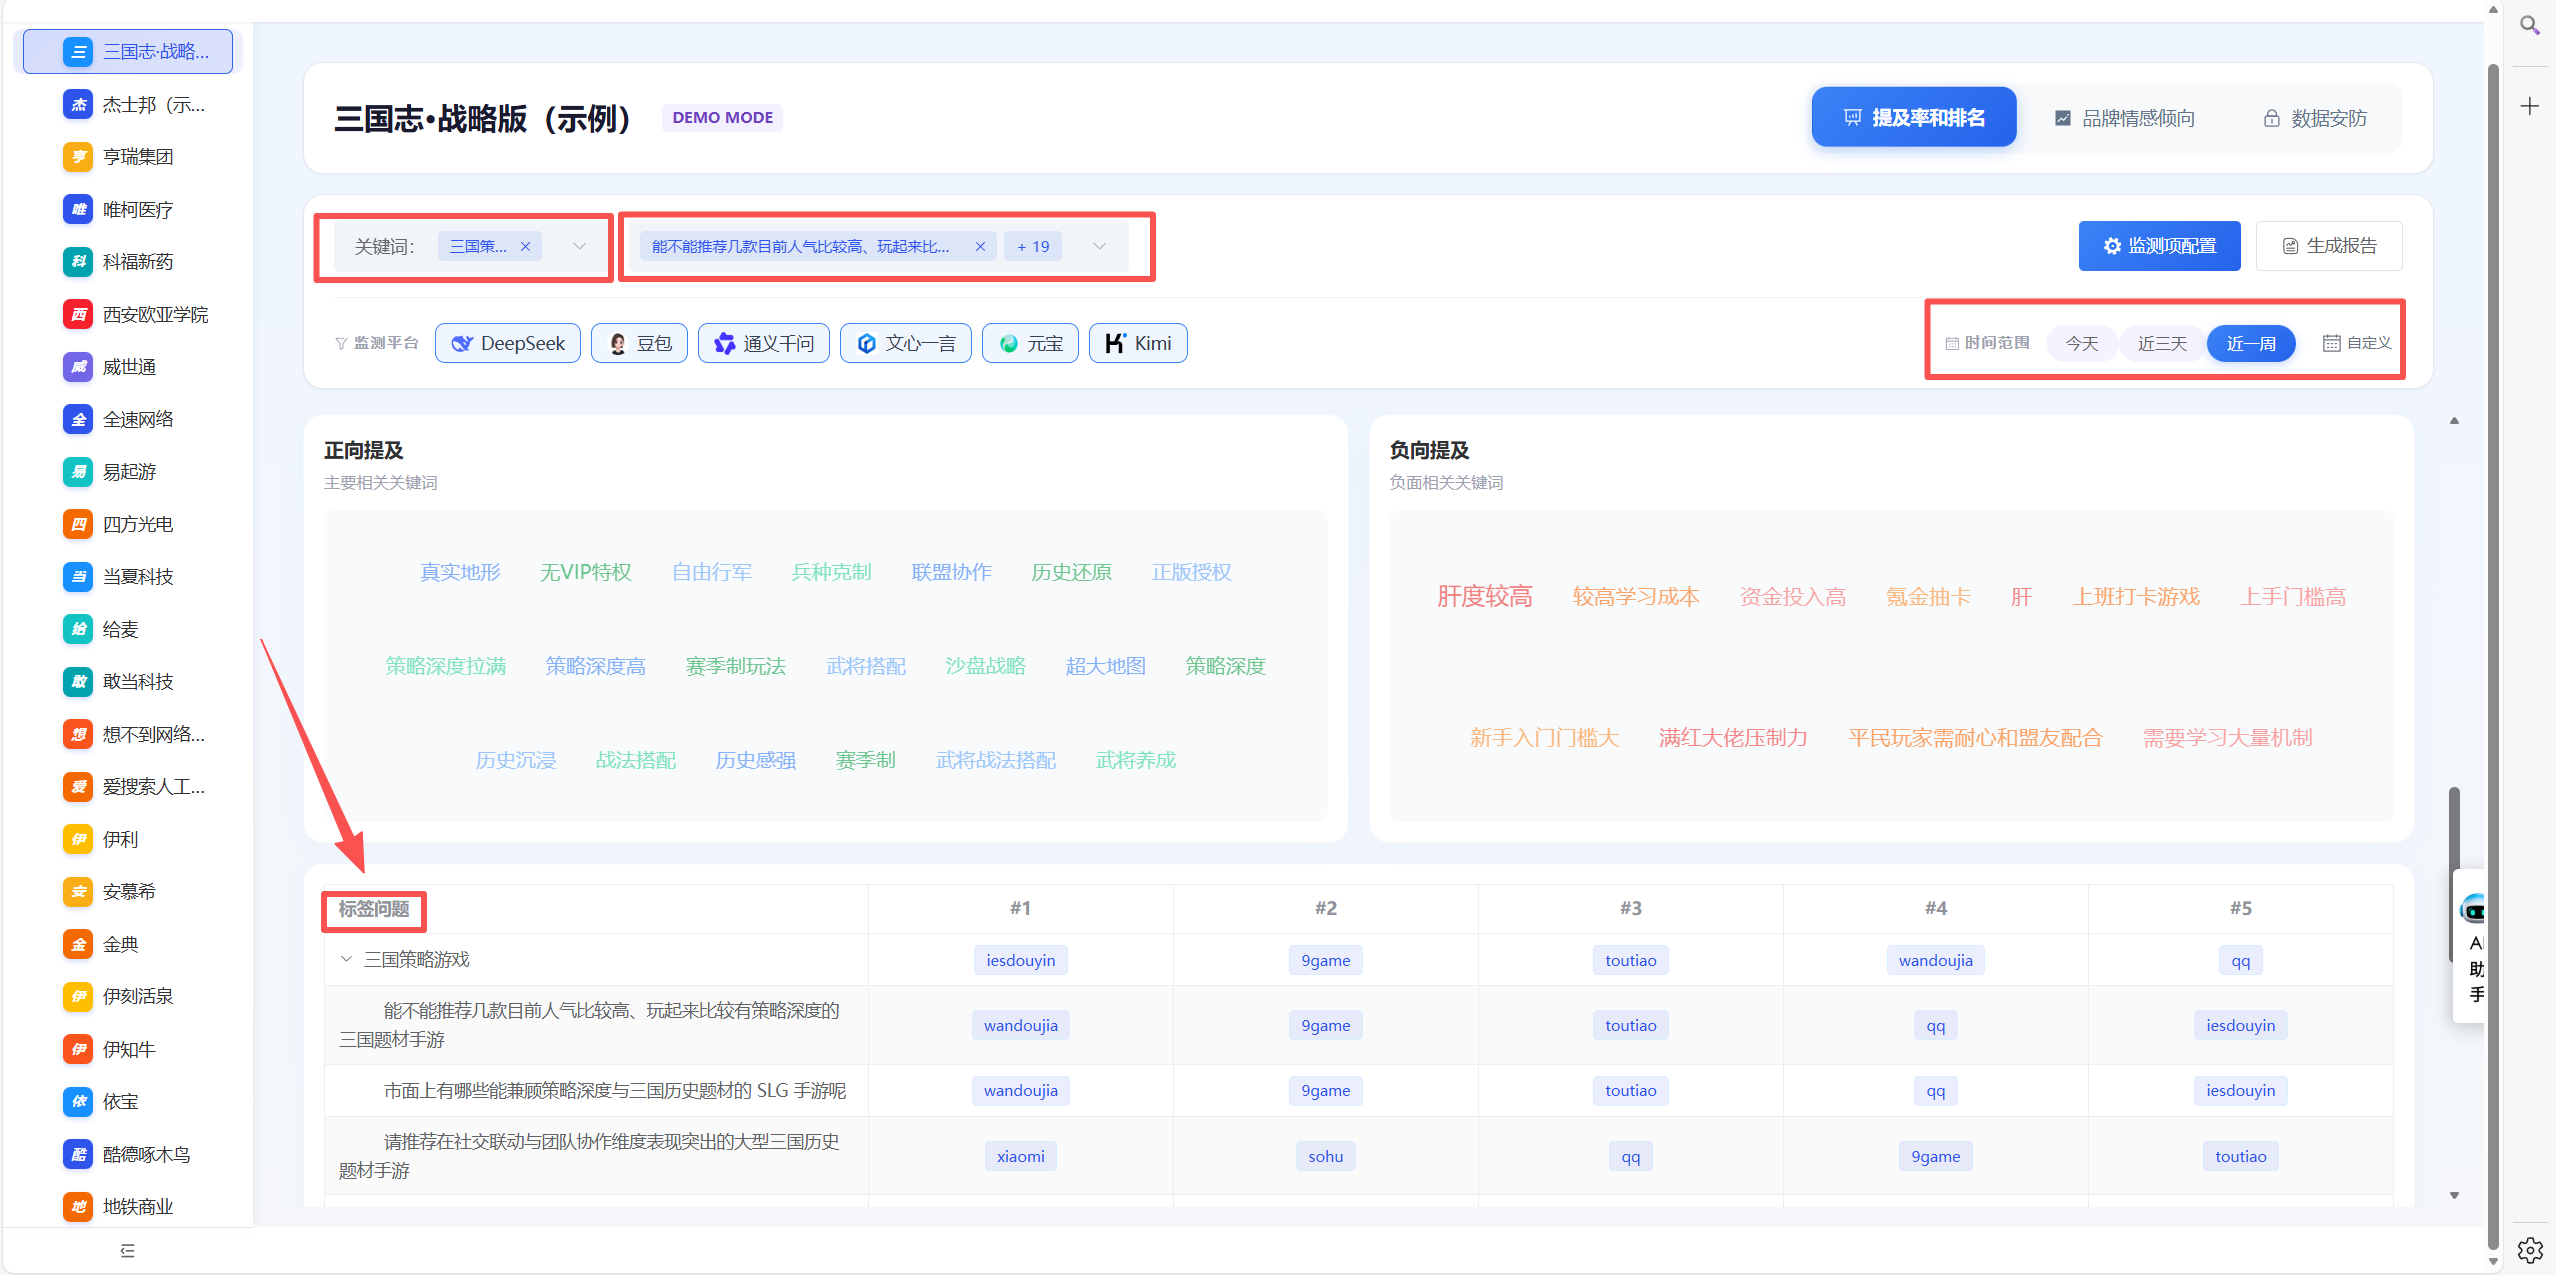Toggle the Kimi platform filter
Viewport: 2556px width, 1275px height.
click(1137, 343)
